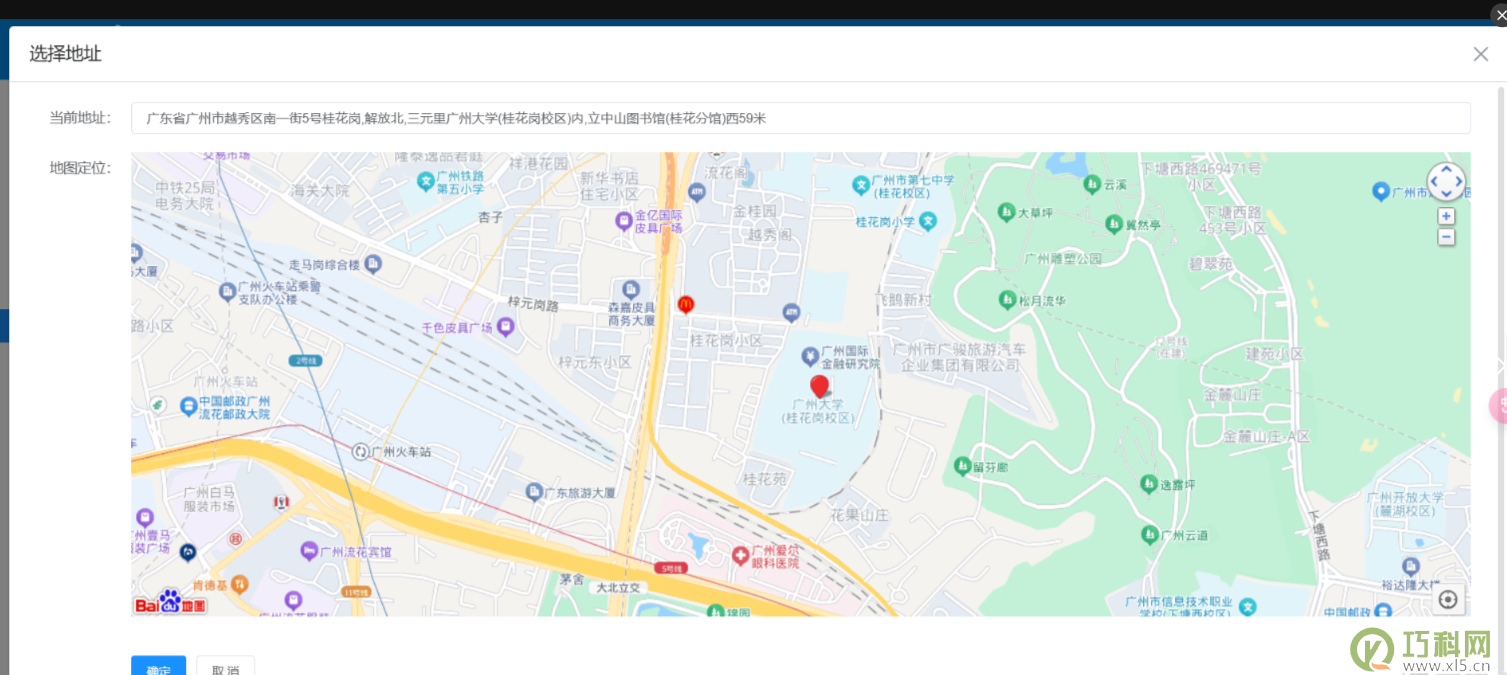
Task: Click the 广州市第七中学 school icon
Action: coord(860,184)
